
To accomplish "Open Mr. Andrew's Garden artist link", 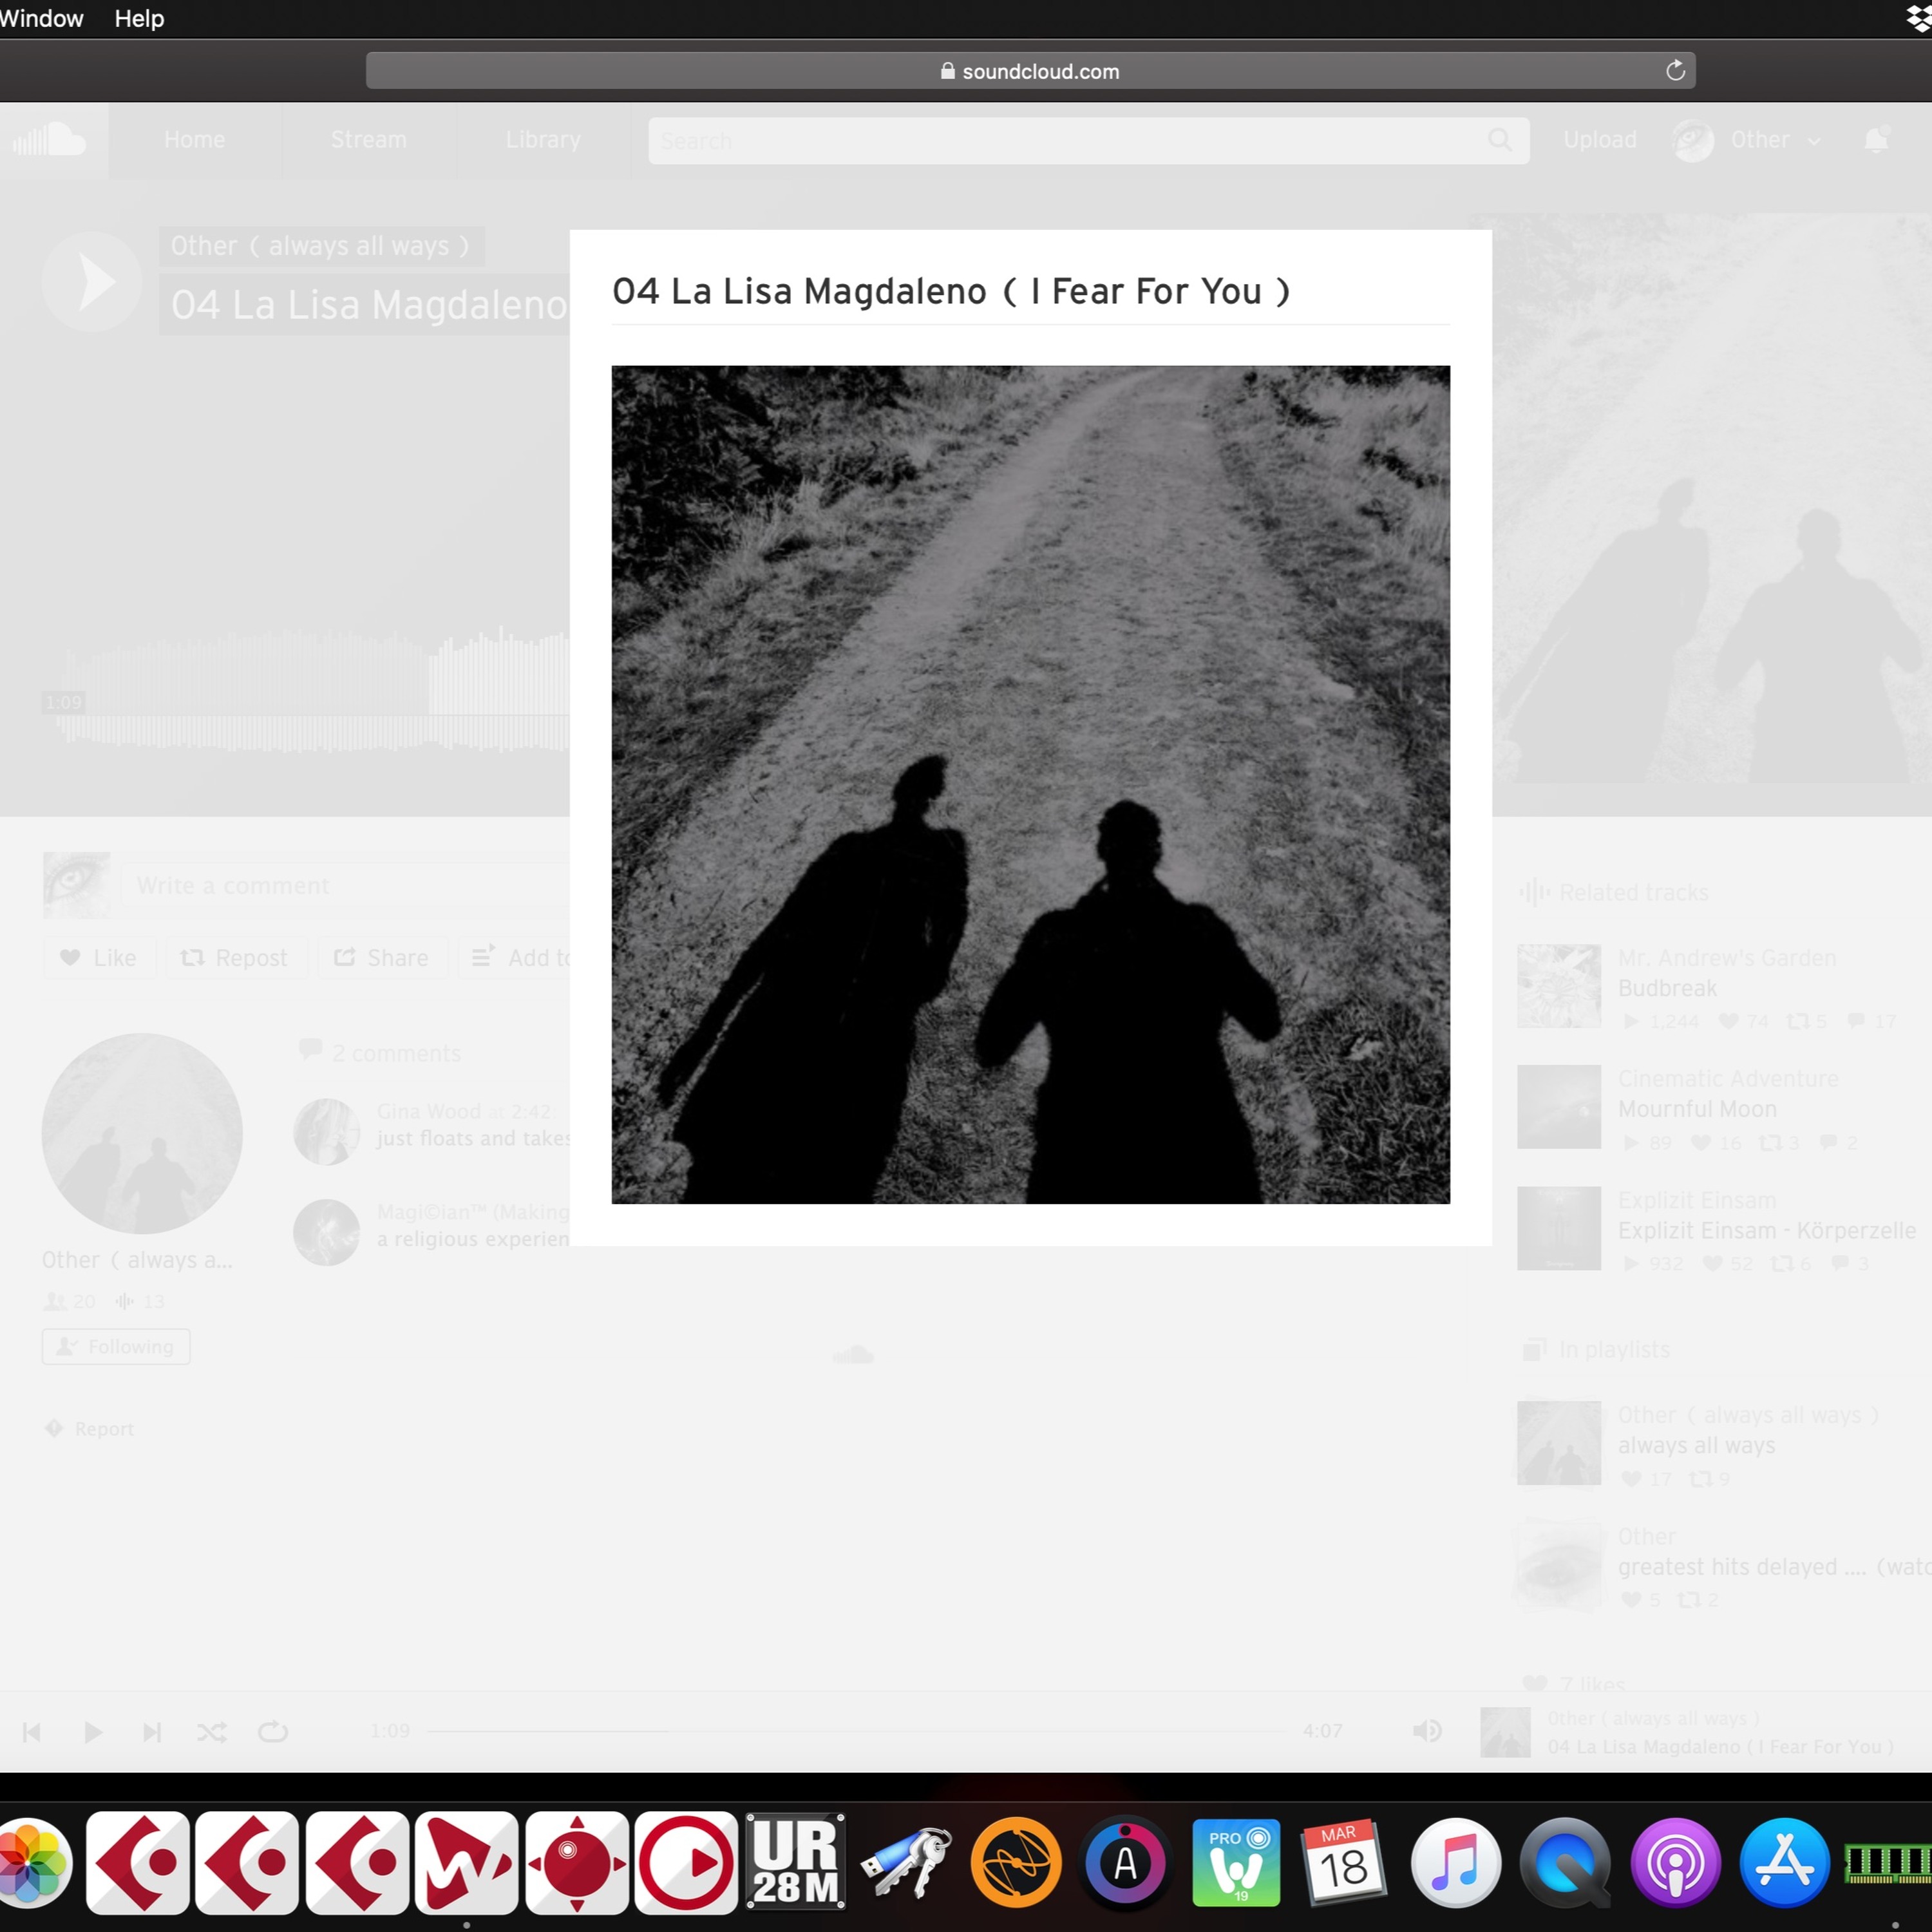I will (1726, 958).
